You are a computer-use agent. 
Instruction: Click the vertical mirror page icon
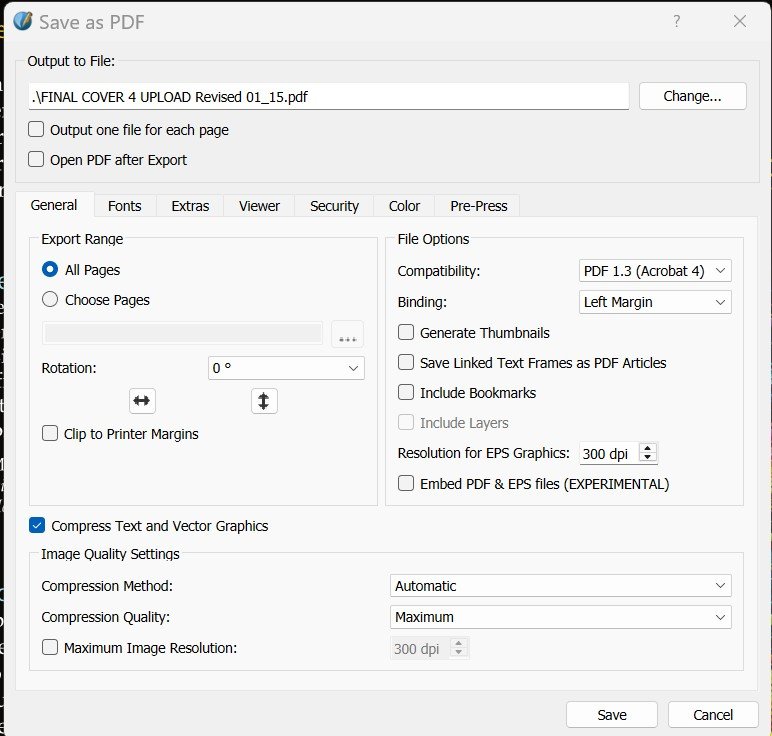(x=264, y=401)
